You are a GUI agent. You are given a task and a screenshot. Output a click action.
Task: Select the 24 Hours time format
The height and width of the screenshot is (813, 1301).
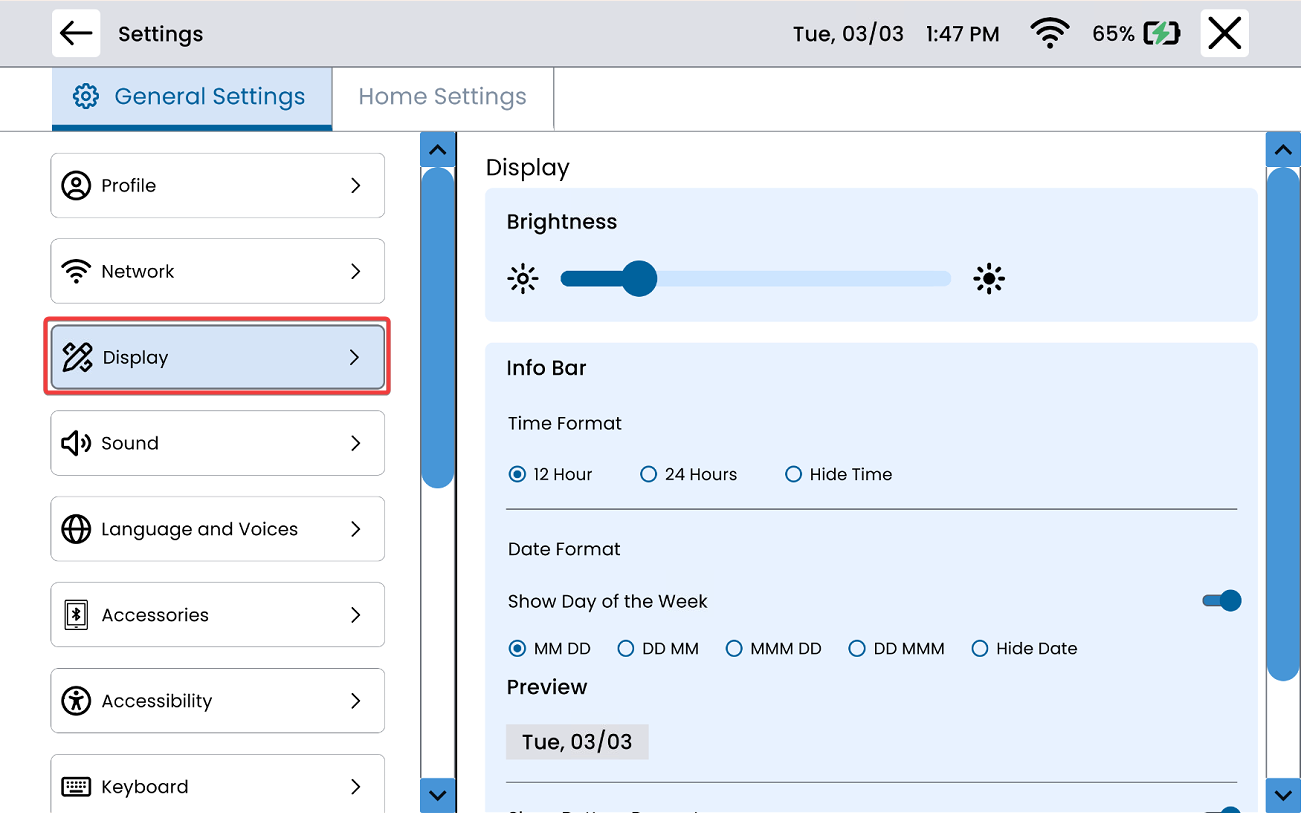click(649, 475)
